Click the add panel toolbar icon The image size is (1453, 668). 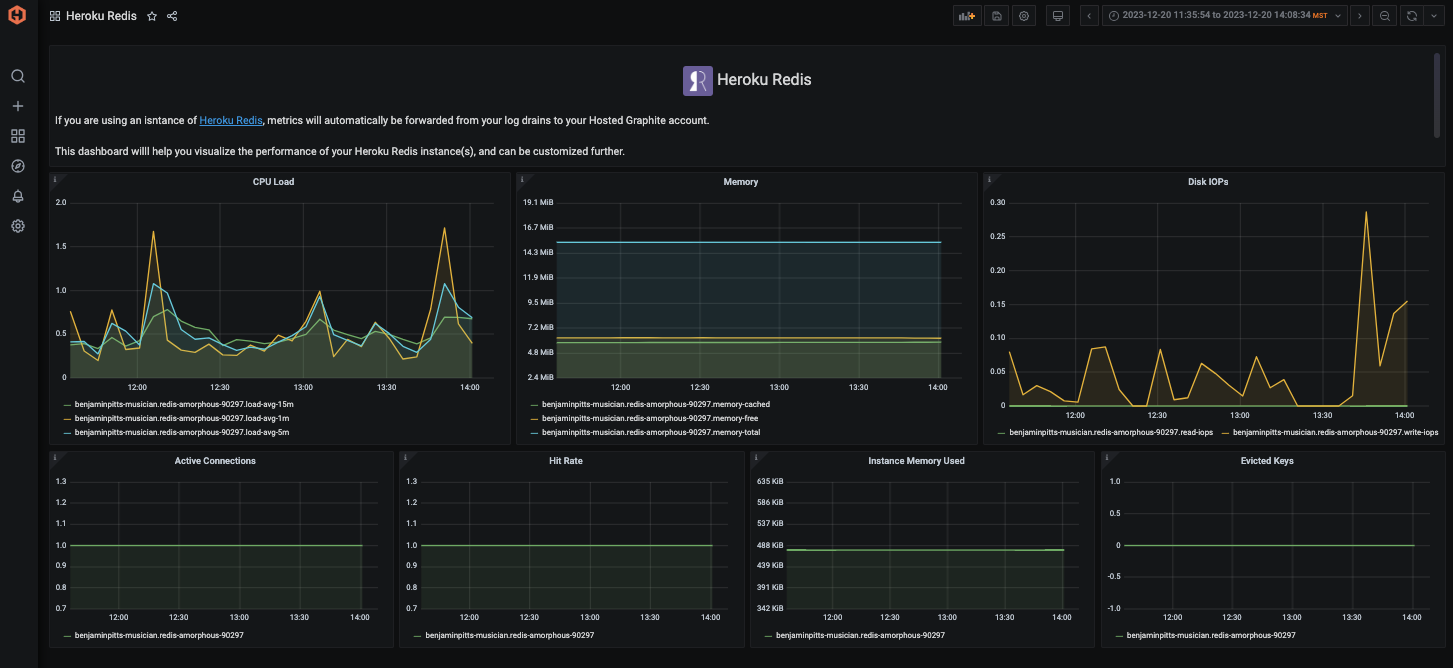click(966, 15)
